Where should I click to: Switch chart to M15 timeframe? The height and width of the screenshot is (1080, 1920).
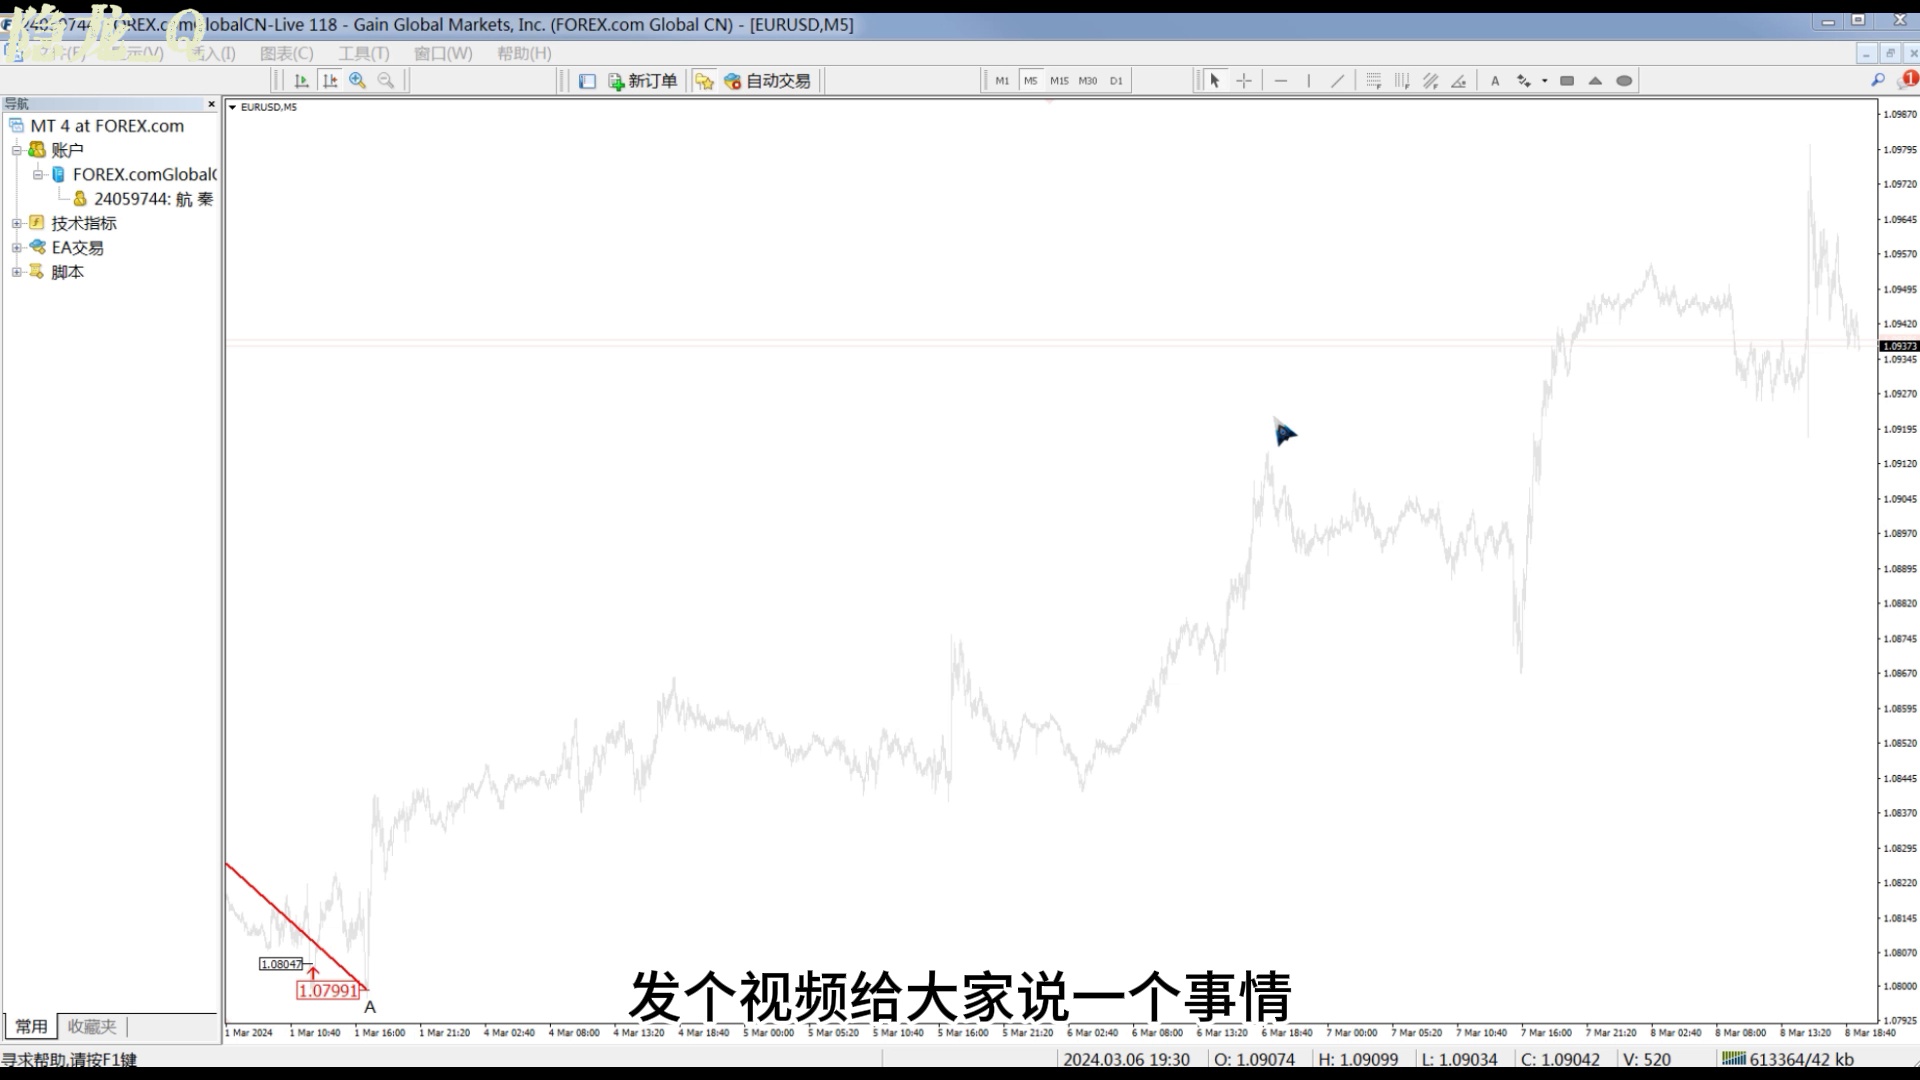click(x=1059, y=81)
